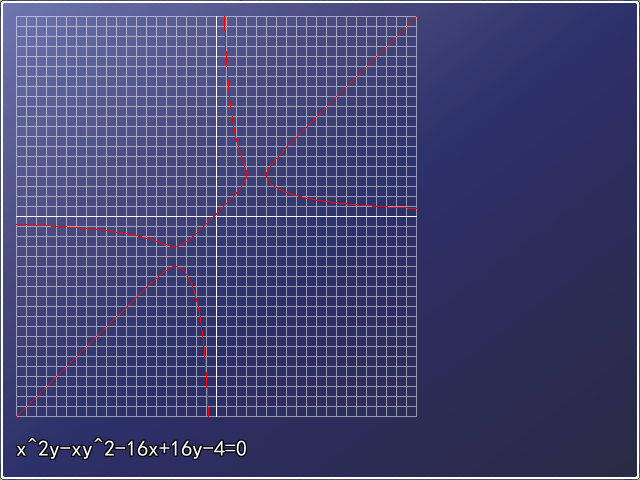Click the equation text x^2y-xy^2-16x+16y-4=0
Image resolution: width=640 pixels, height=480 pixels.
tap(131, 449)
